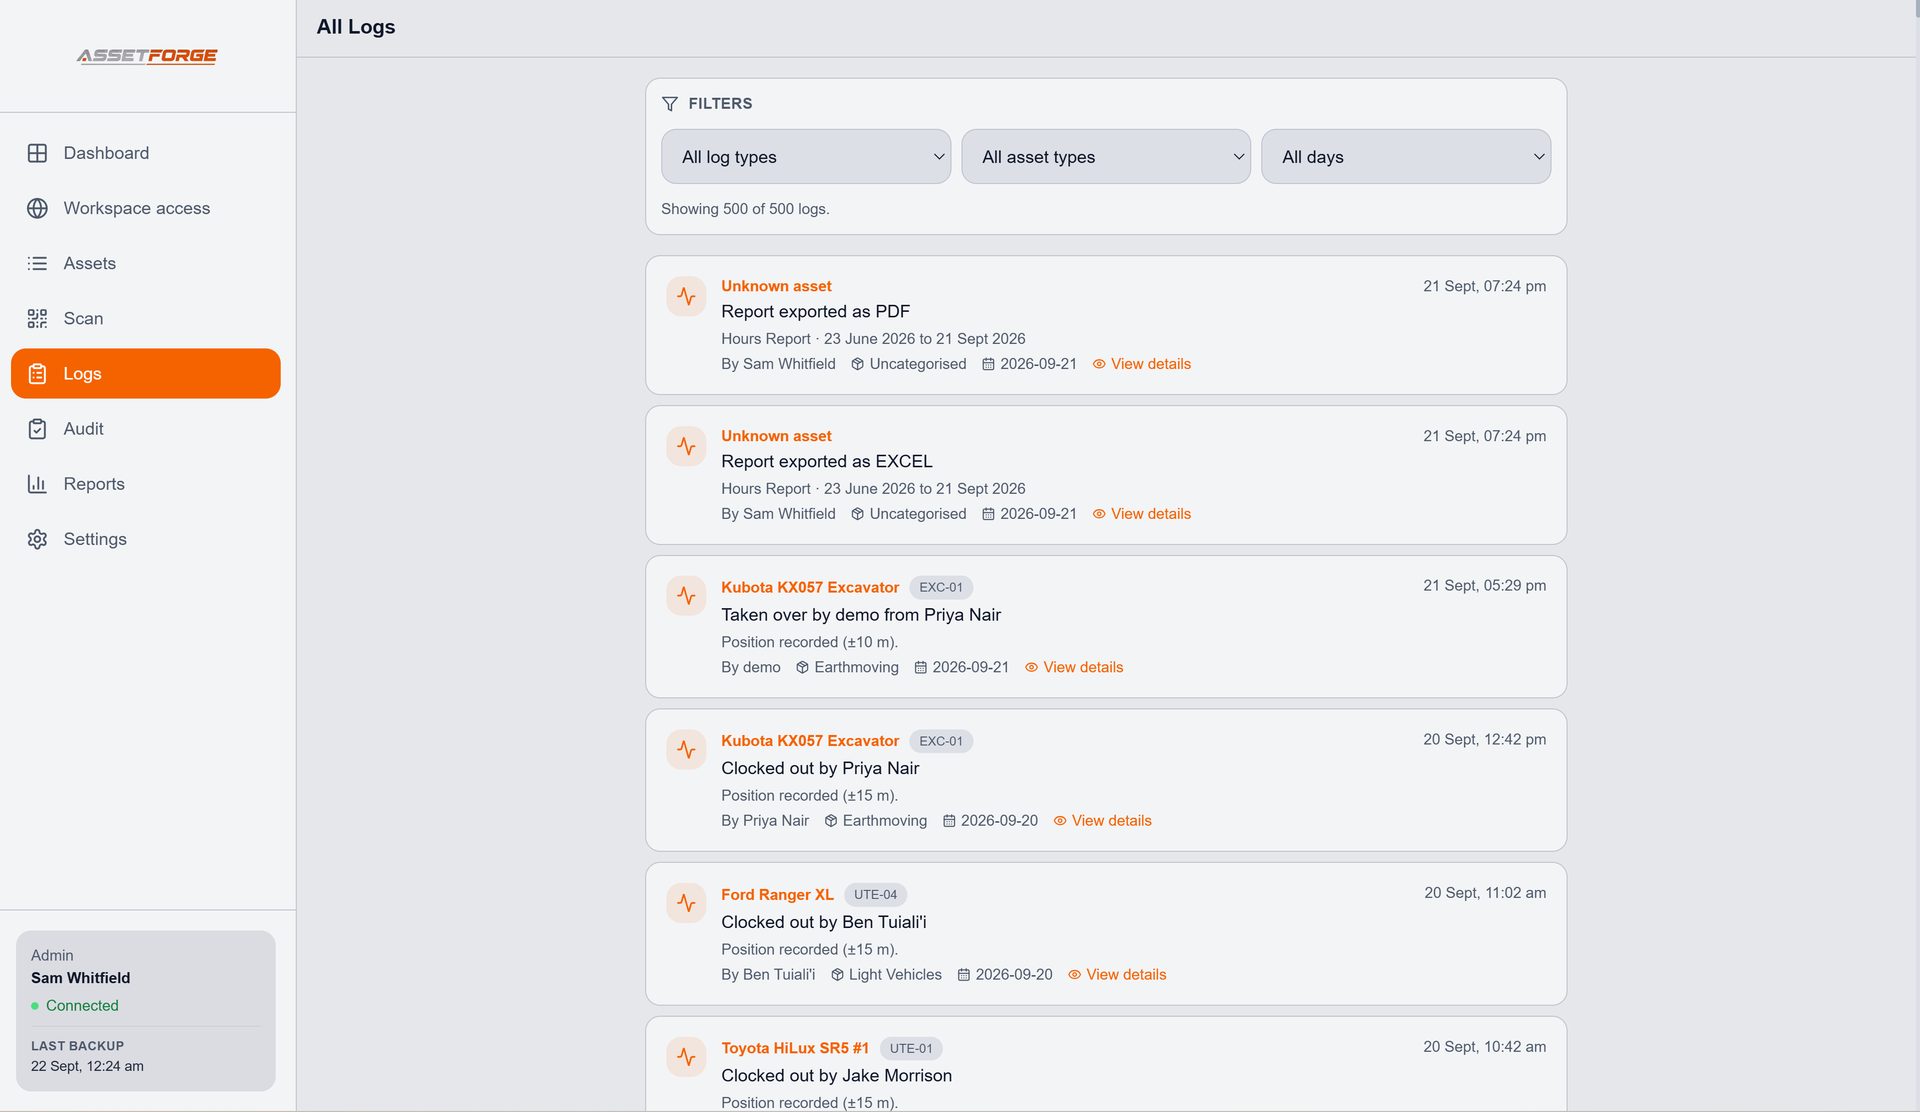Viewport: 1920px width, 1112px height.
Task: Go to the Dashboard menu item
Action: (146, 153)
